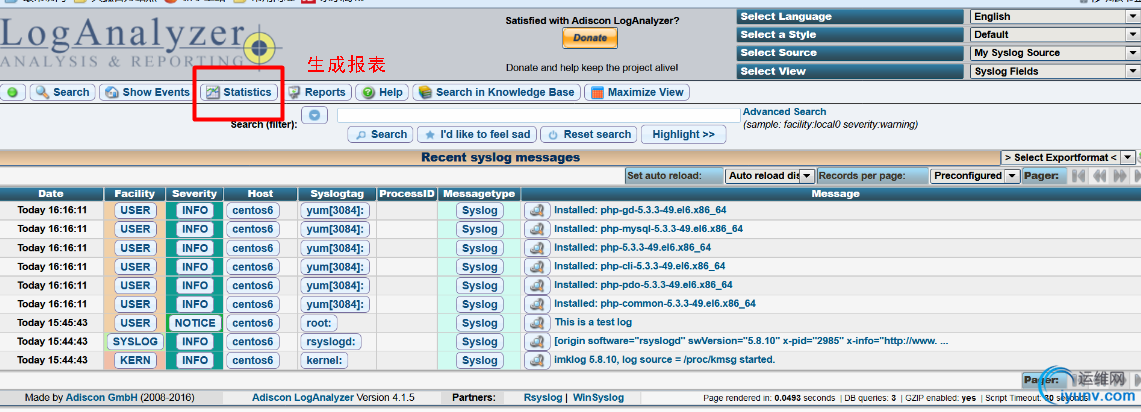This screenshot has width=1141, height=412.
Task: Open the Auto reload dropdown
Action: [x=770, y=175]
